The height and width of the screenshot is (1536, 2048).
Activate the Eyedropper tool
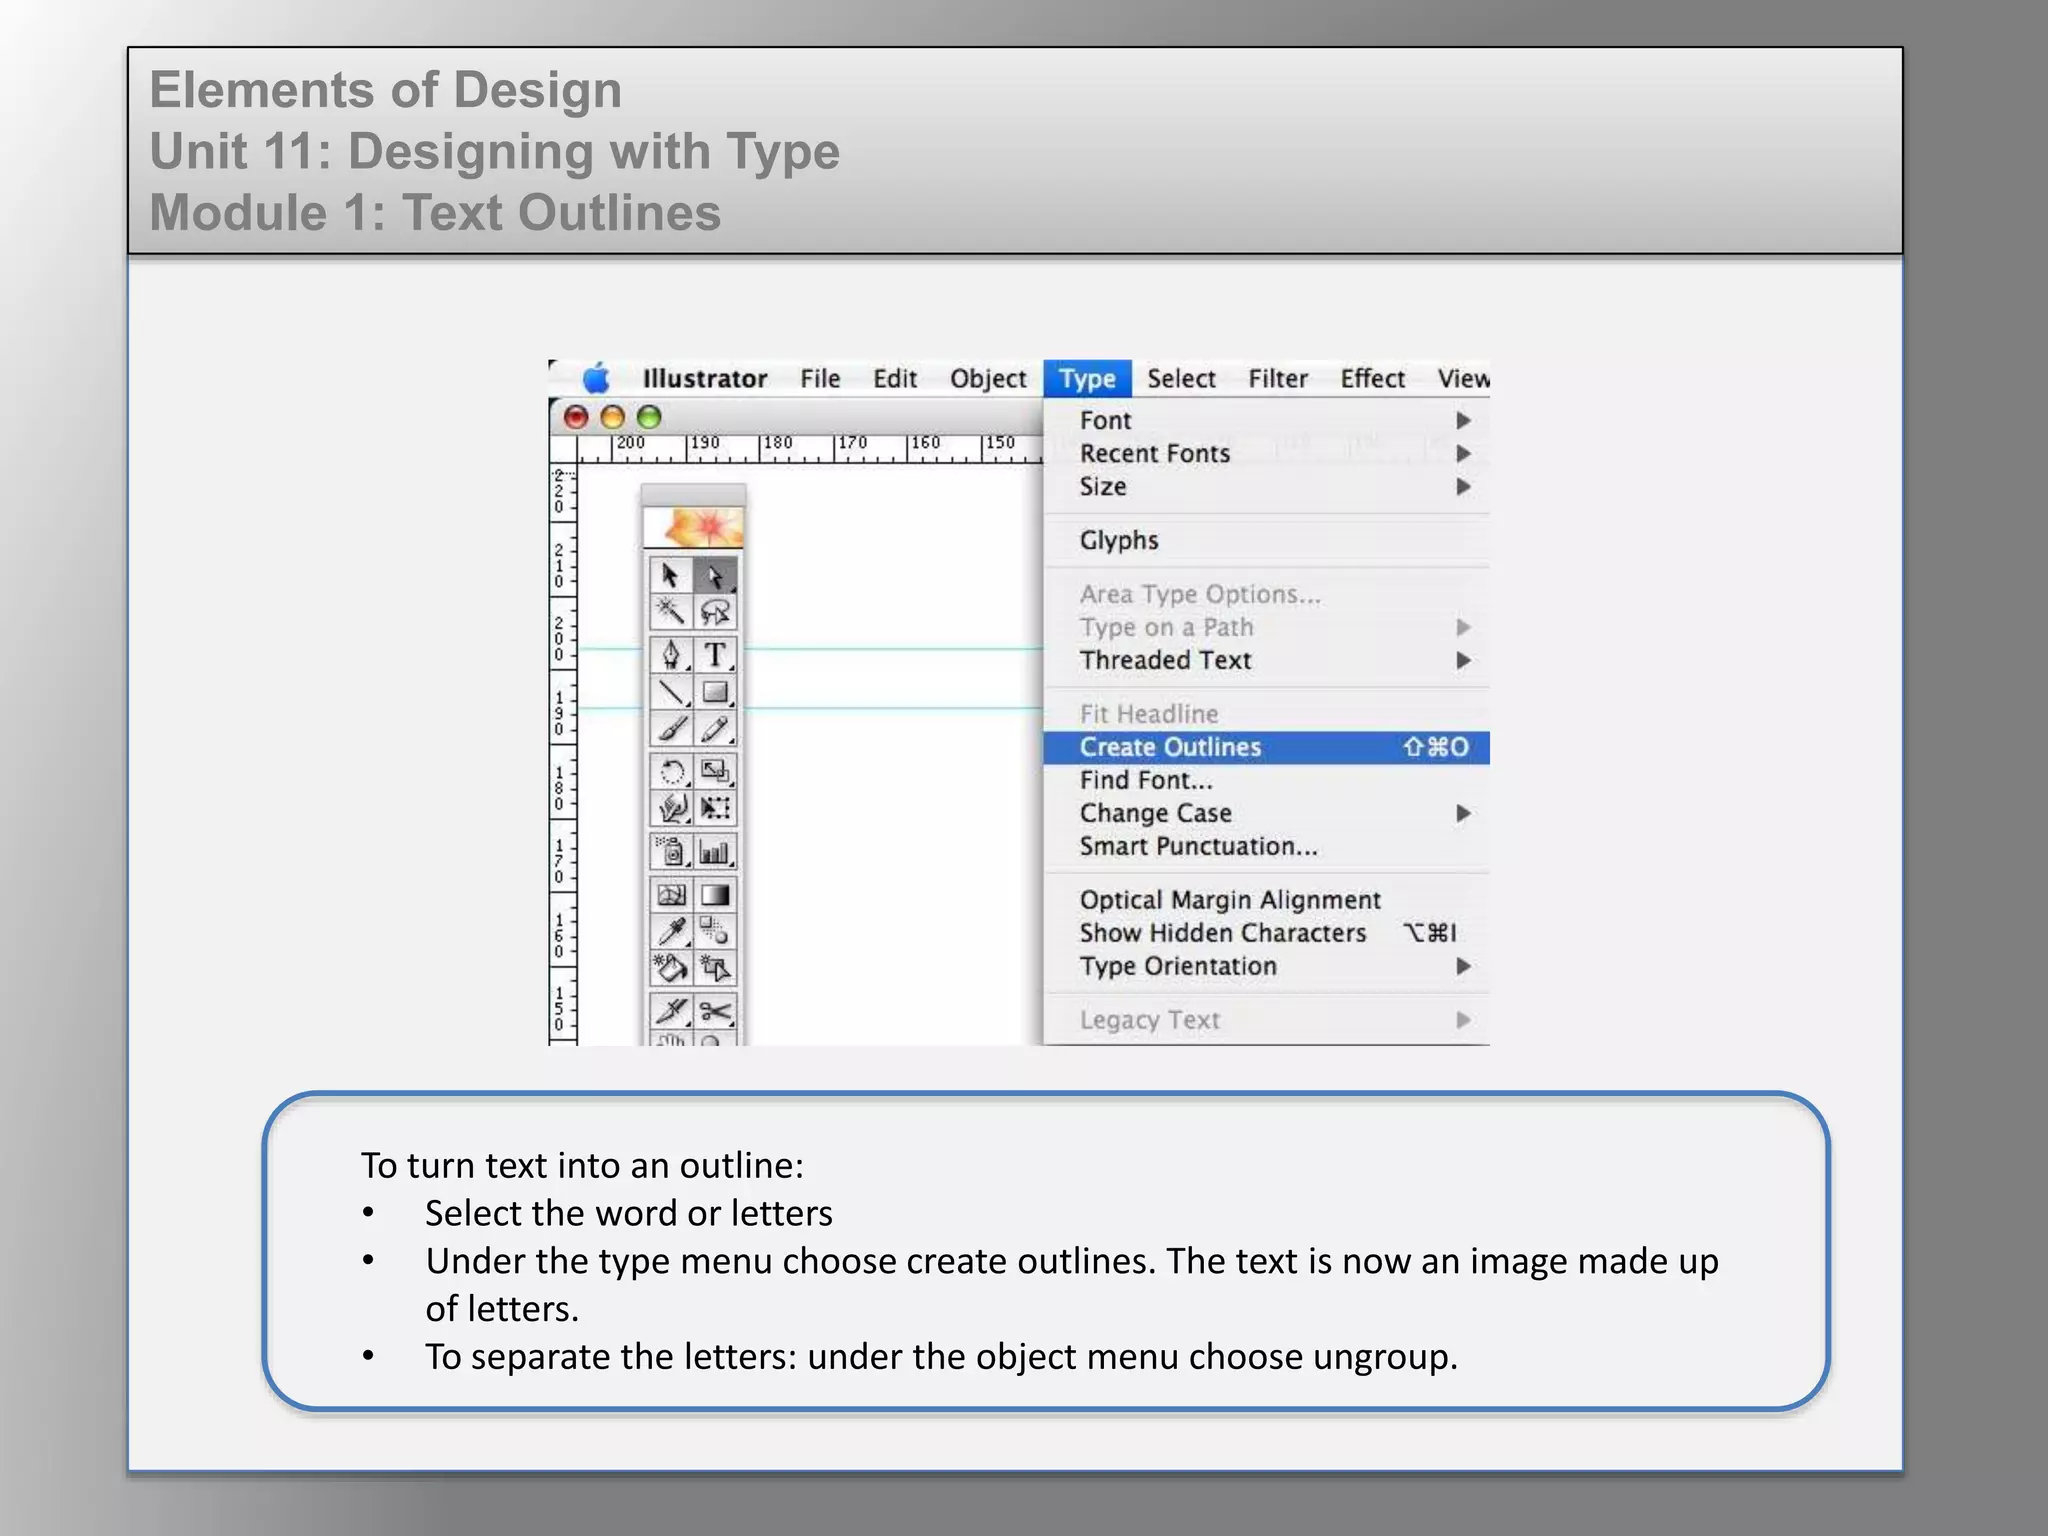click(x=670, y=932)
